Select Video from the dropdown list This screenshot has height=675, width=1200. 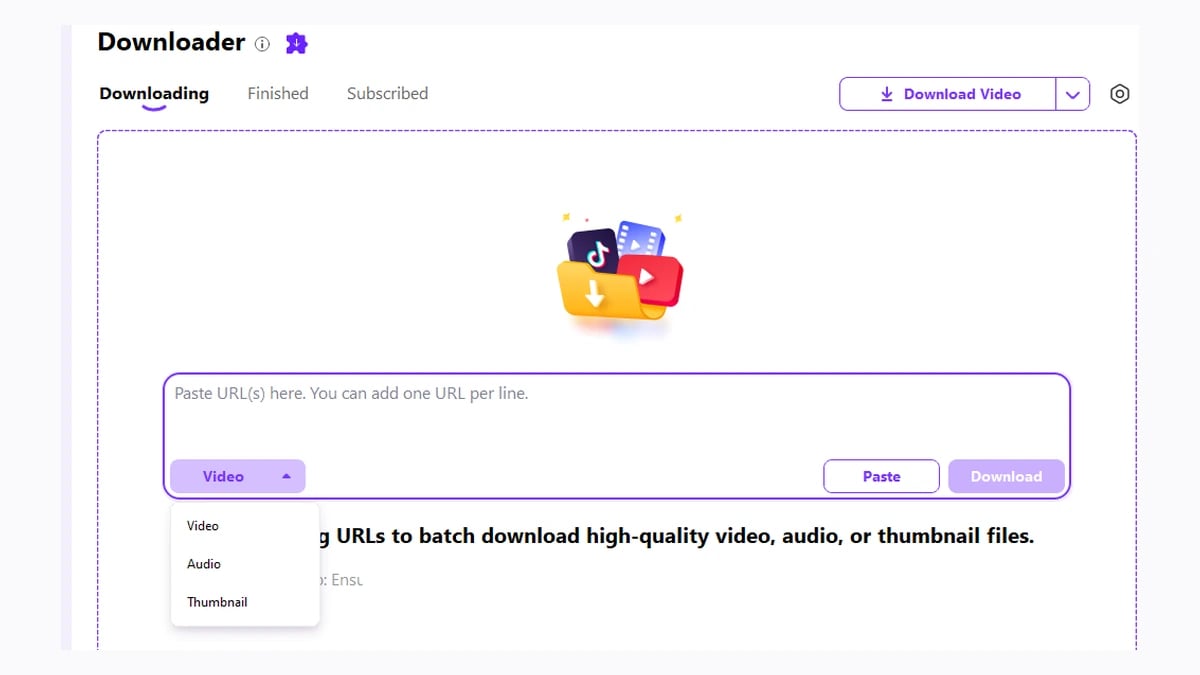point(245,526)
